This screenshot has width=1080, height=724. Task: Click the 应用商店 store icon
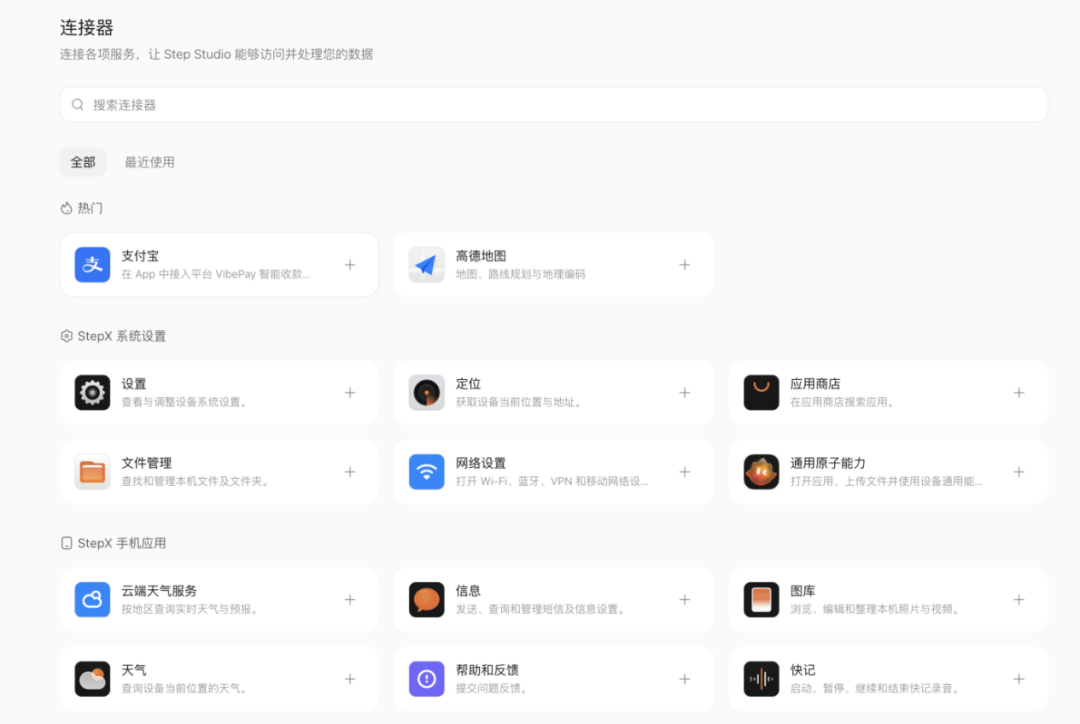[x=761, y=393]
